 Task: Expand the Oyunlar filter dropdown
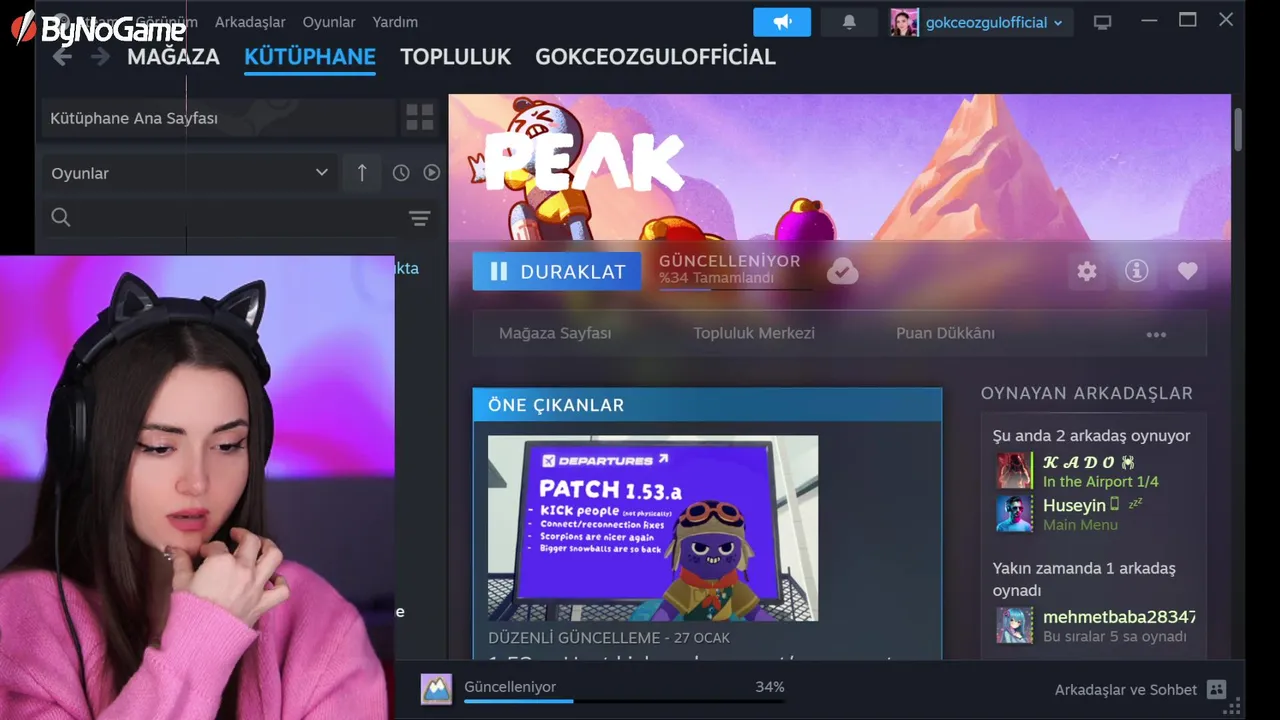tap(189, 173)
